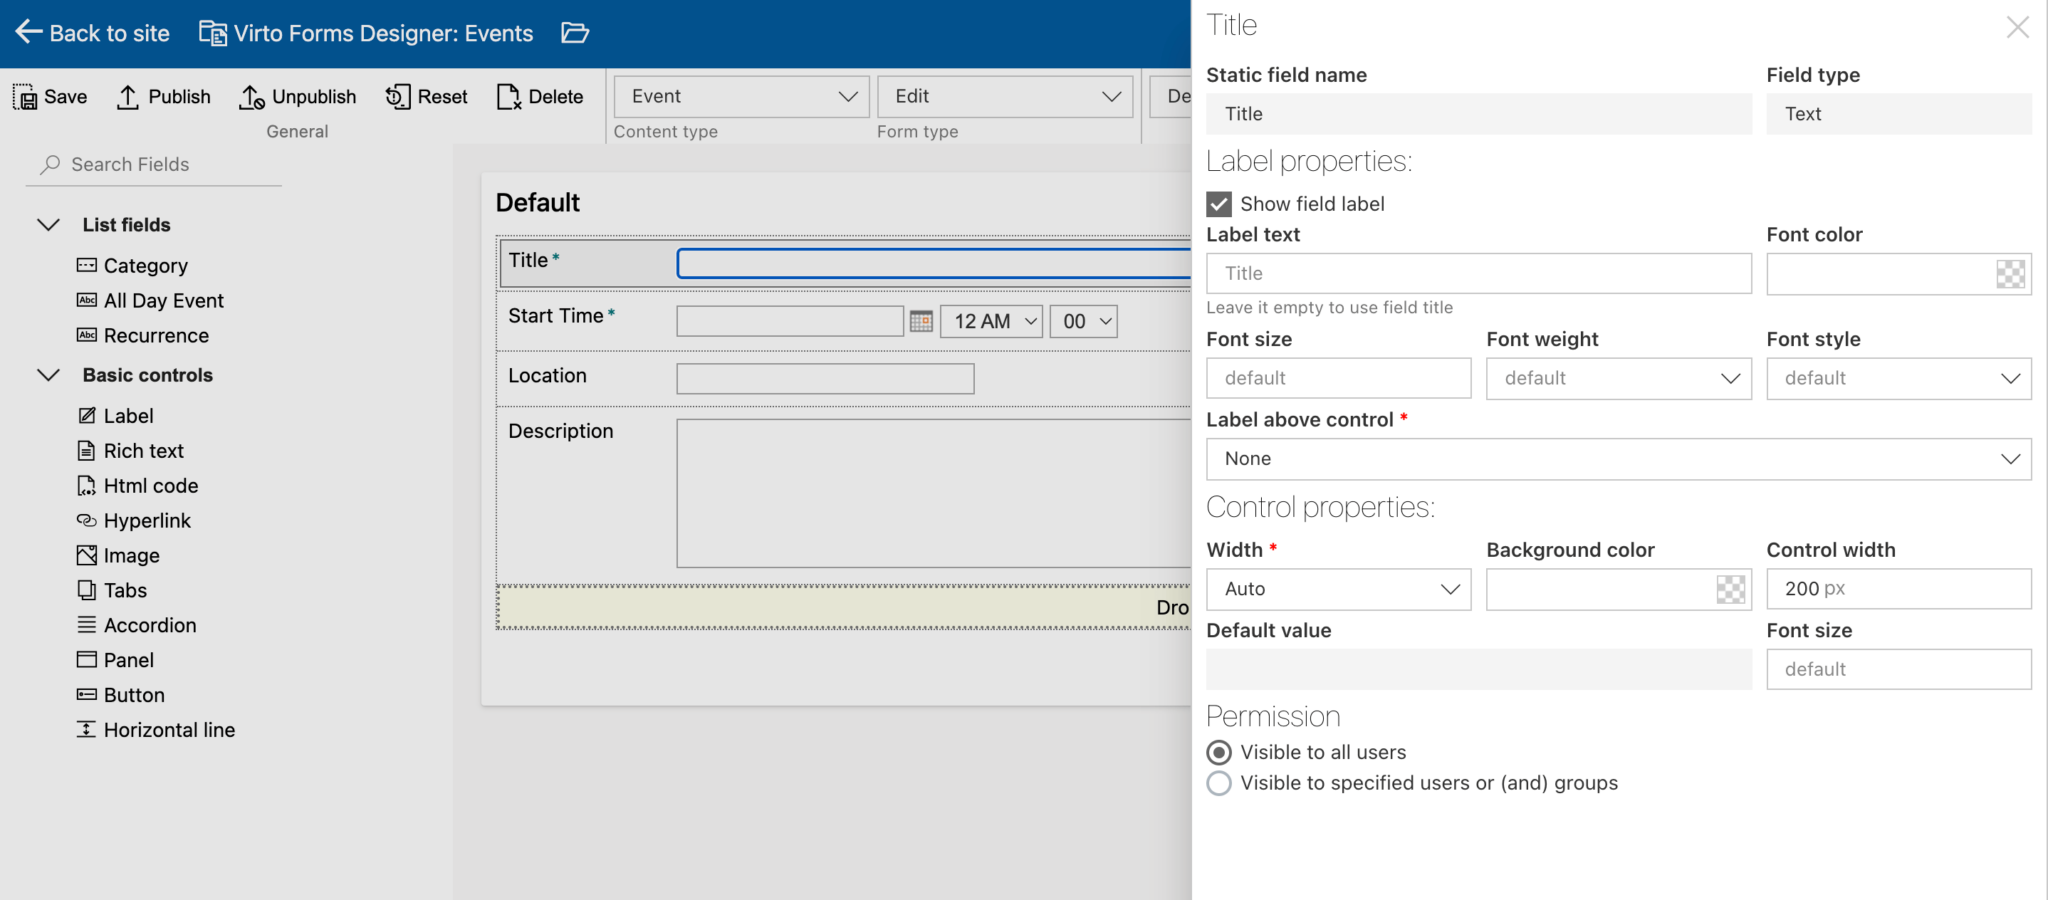Select the Image control
This screenshot has width=2048, height=900.
131,555
